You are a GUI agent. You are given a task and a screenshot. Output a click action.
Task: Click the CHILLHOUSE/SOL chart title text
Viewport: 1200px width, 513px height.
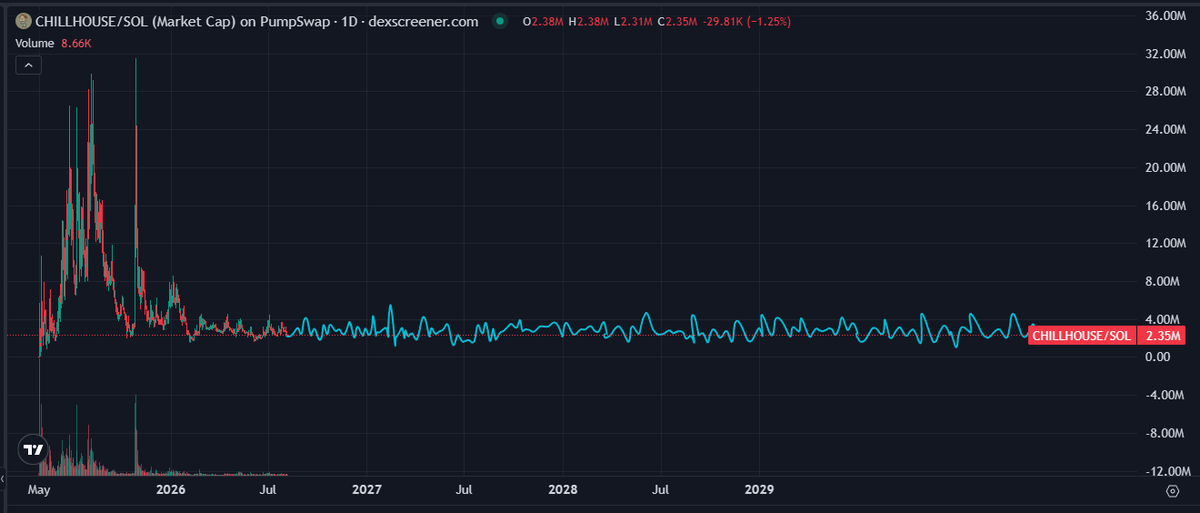click(x=256, y=22)
